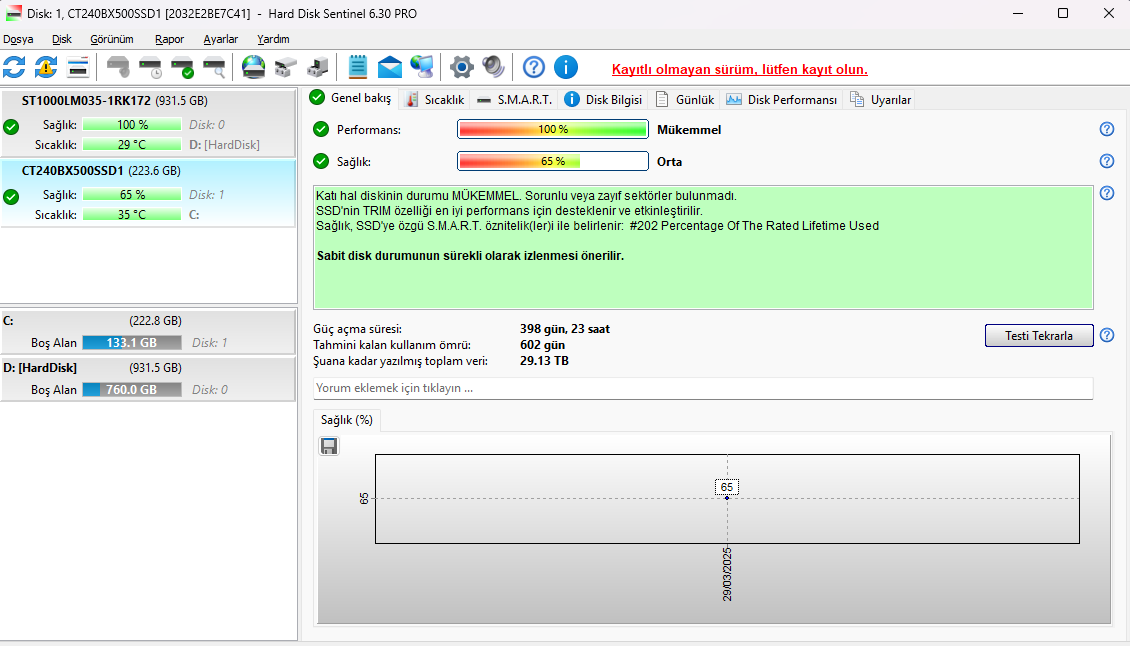Open the Yardım menu
Image resolution: width=1130 pixels, height=646 pixels.
(273, 39)
